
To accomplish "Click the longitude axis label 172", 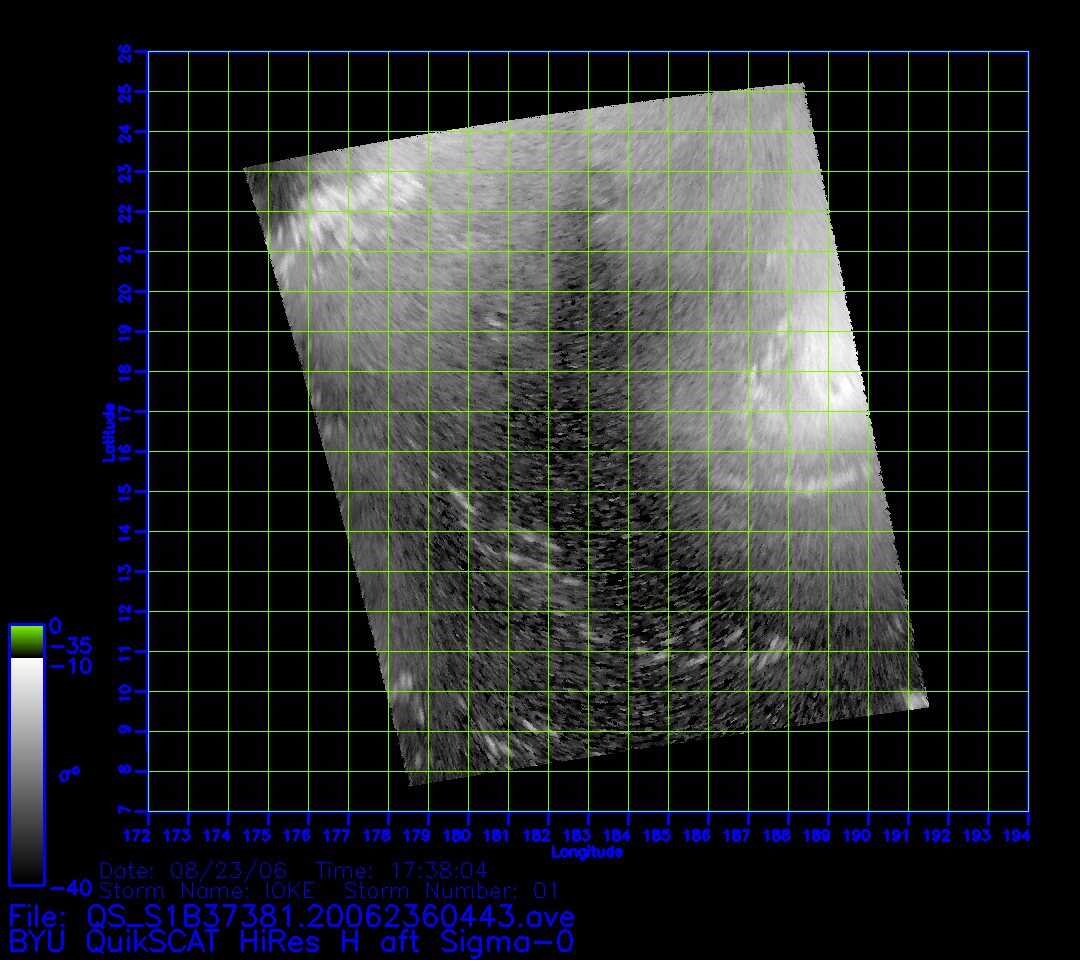I will click(x=148, y=834).
